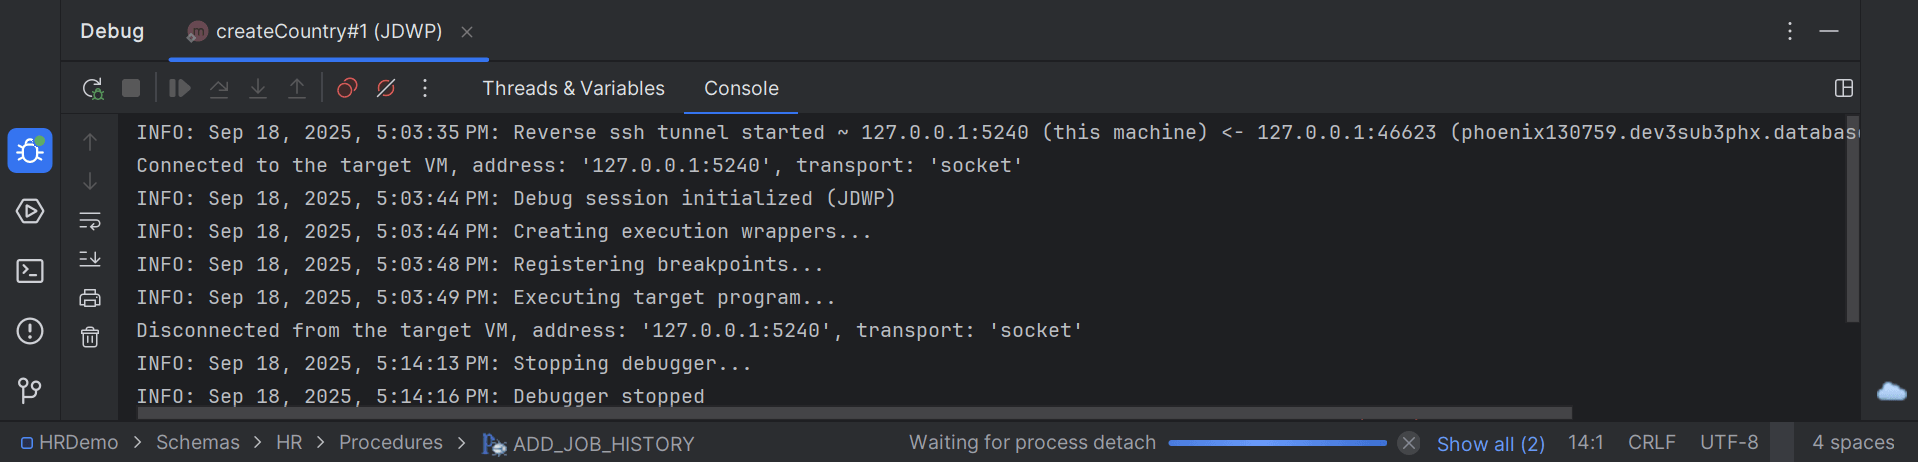Open View Breakpoints icon

(x=347, y=88)
